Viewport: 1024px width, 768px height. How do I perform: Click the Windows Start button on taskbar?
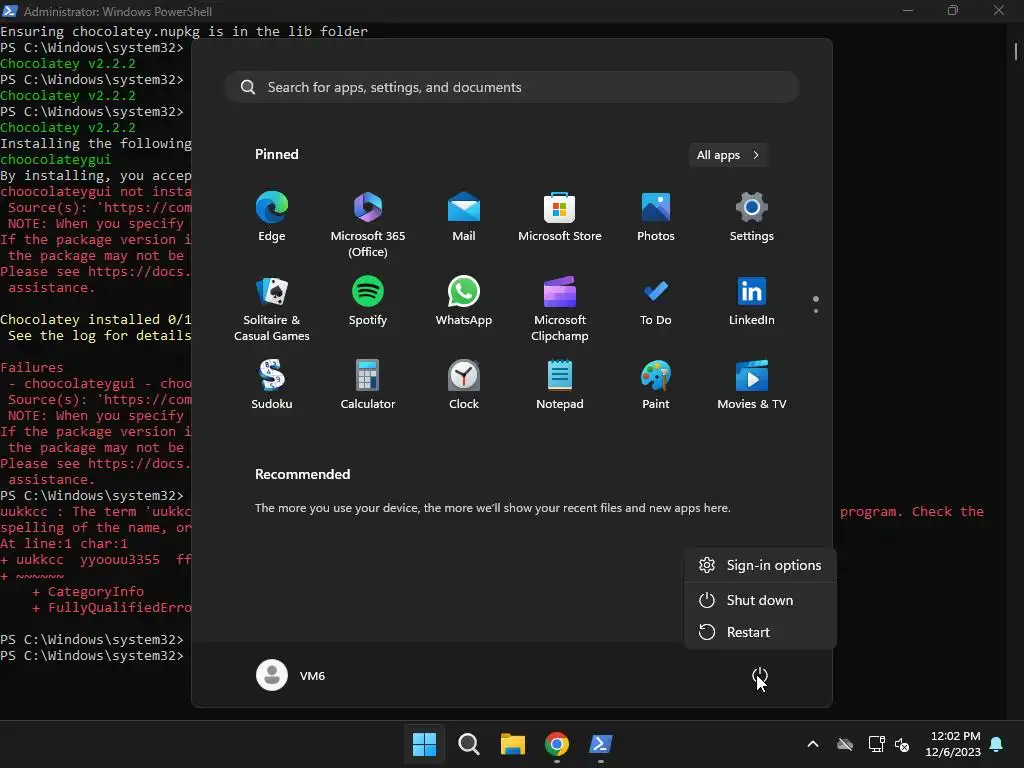(424, 744)
